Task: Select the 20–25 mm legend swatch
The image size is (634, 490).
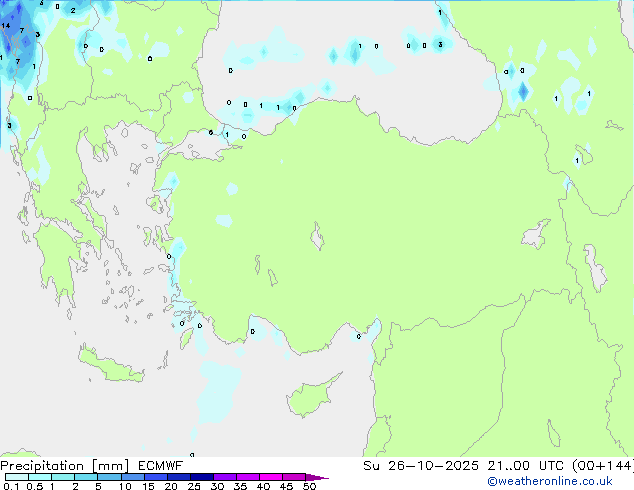Action: (178, 477)
